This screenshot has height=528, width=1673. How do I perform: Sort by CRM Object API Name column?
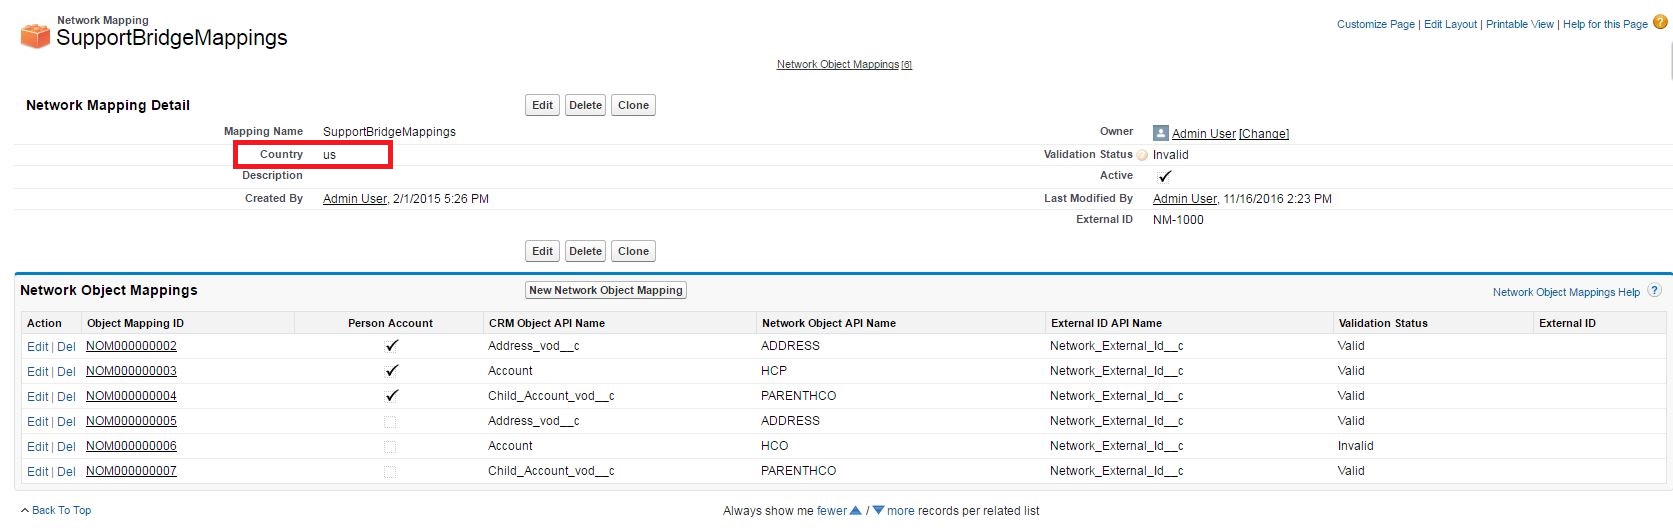[x=546, y=323]
